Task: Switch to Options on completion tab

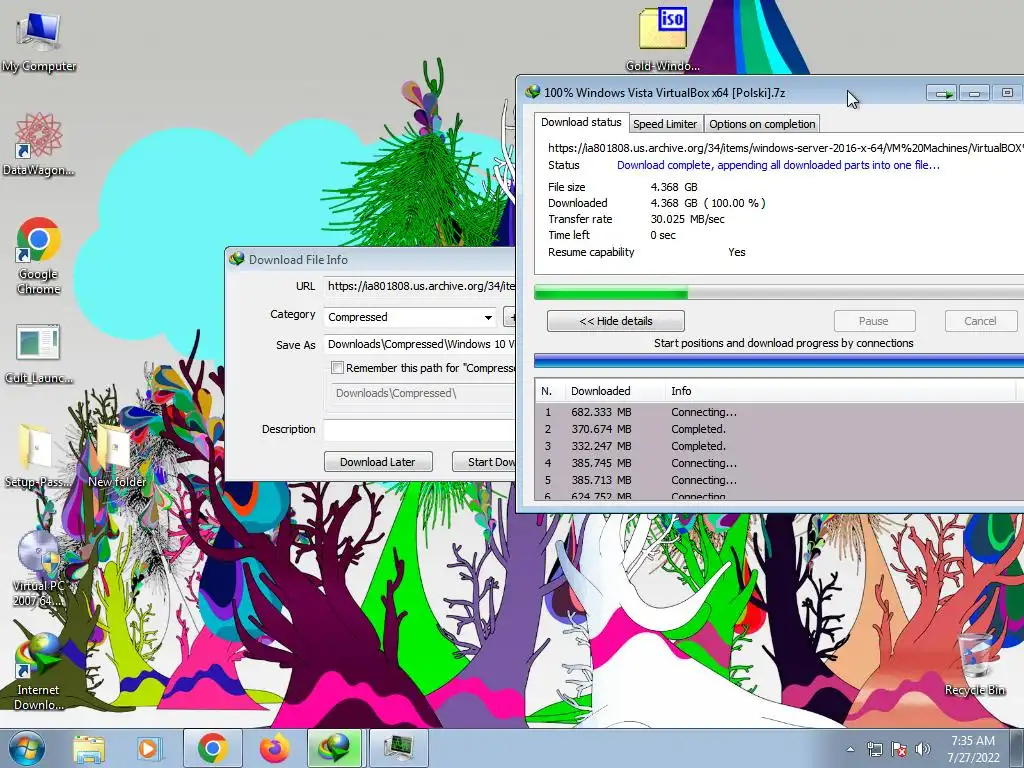Action: point(762,124)
